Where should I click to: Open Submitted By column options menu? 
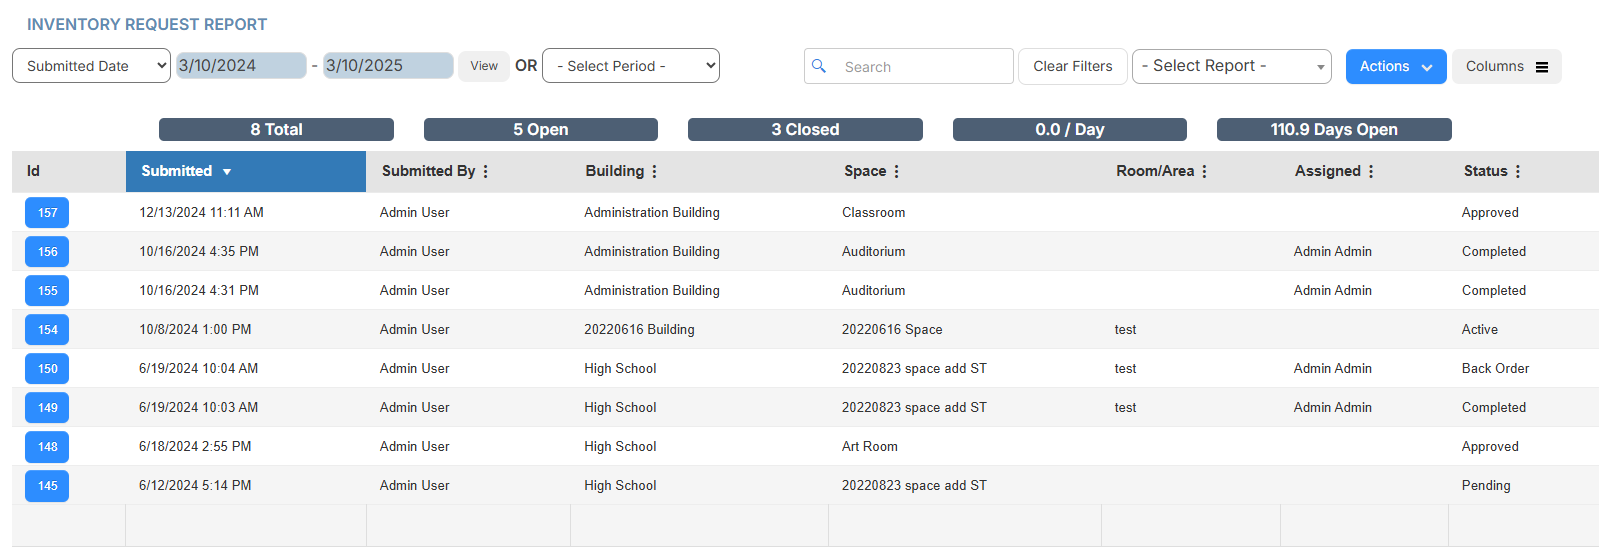click(x=486, y=171)
